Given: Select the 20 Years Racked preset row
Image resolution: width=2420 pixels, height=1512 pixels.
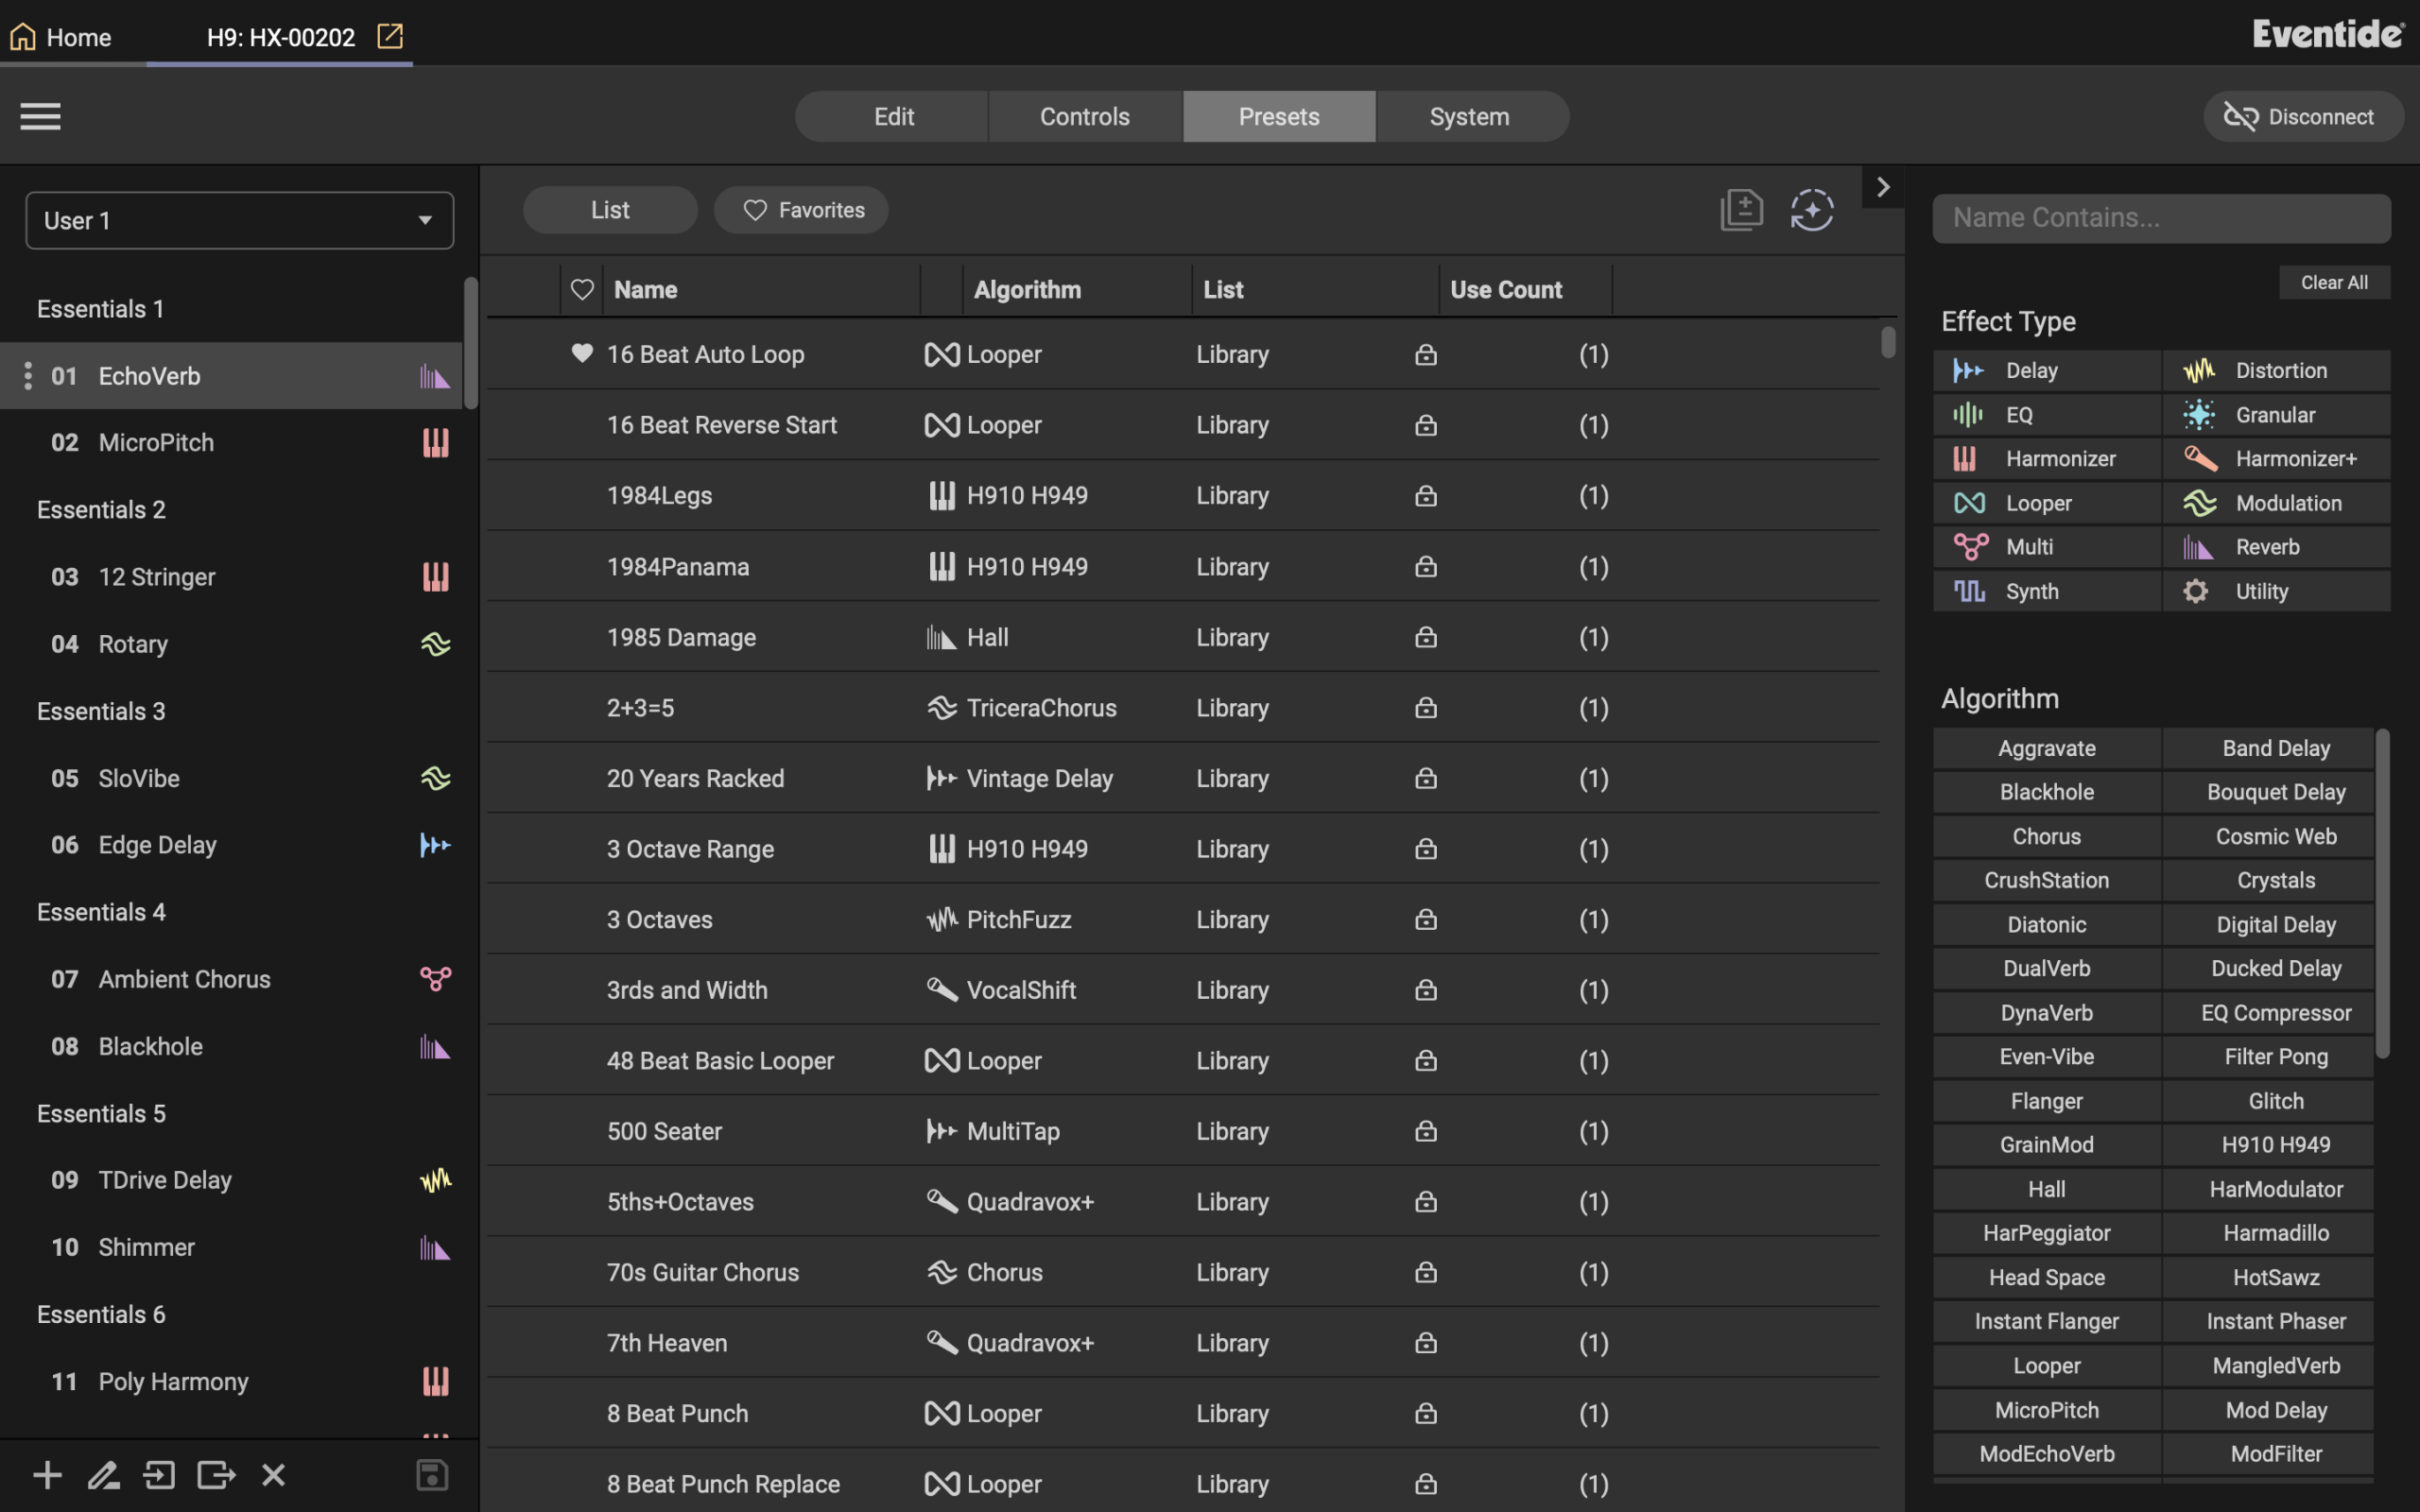Looking at the screenshot, I should click(1184, 778).
